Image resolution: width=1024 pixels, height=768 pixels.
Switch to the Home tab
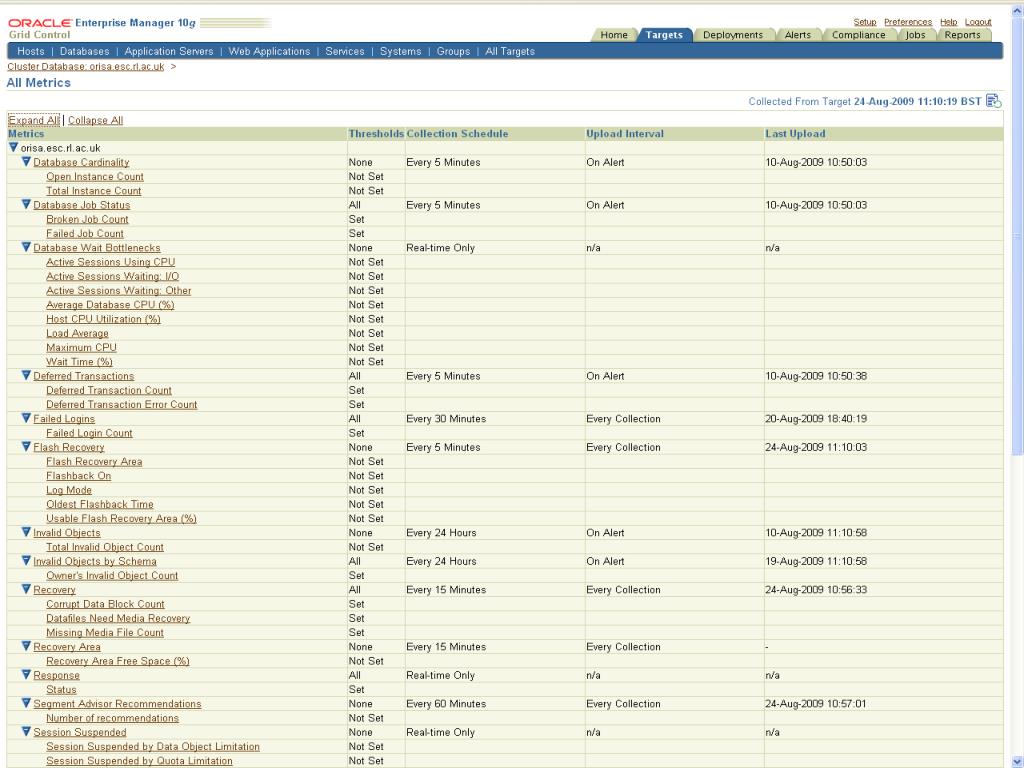(614, 35)
